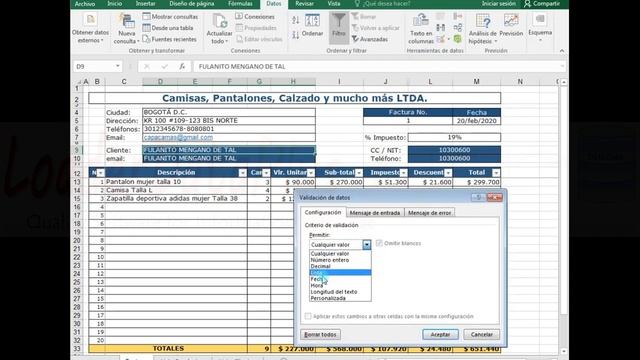Click the Borrar todos button
640x360 pixels.
(320, 335)
